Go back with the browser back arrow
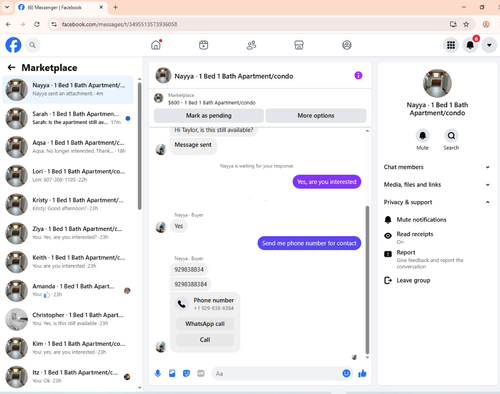Screen dimensions: 500x394 tap(8, 24)
